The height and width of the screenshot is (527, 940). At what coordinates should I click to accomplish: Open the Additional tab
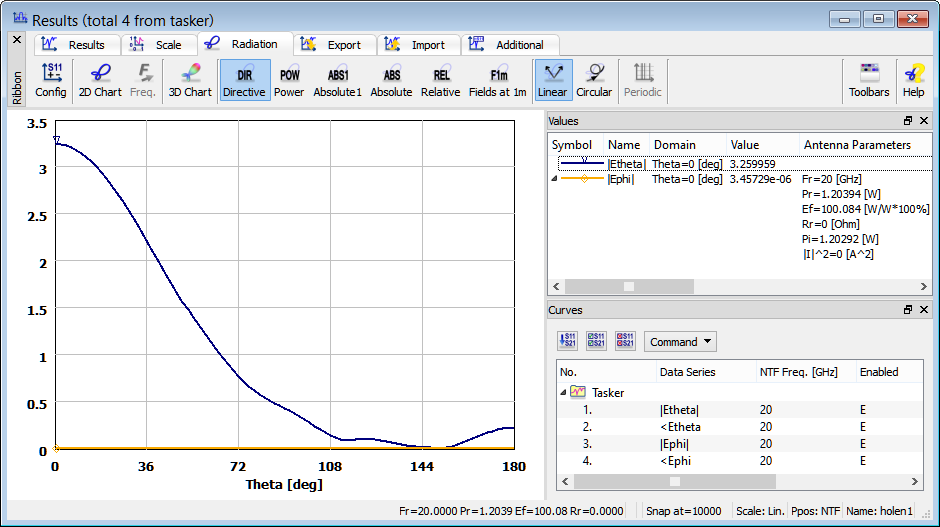pos(510,45)
